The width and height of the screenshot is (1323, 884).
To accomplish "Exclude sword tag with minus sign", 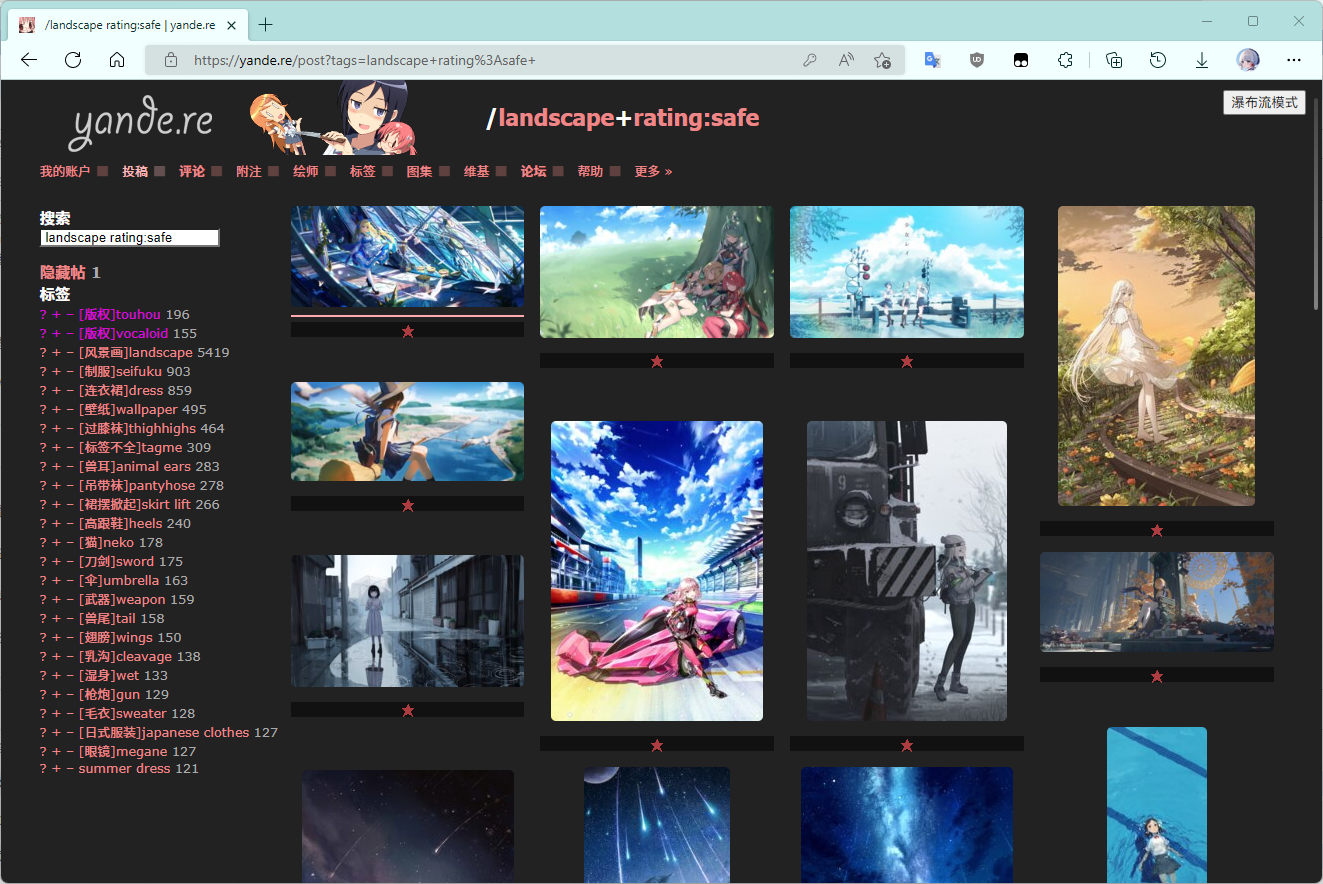I will (70, 561).
